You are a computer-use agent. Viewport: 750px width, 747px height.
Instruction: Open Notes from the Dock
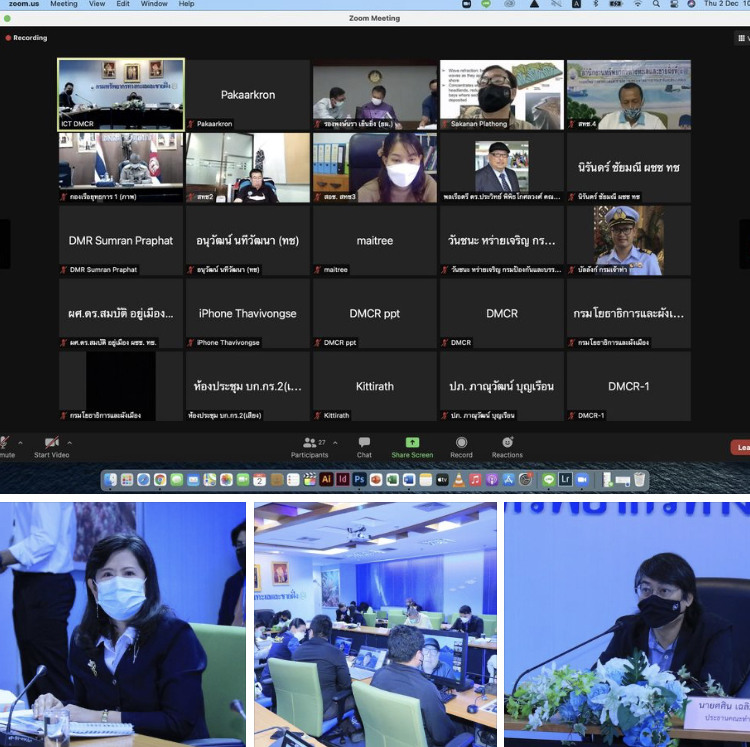426,480
